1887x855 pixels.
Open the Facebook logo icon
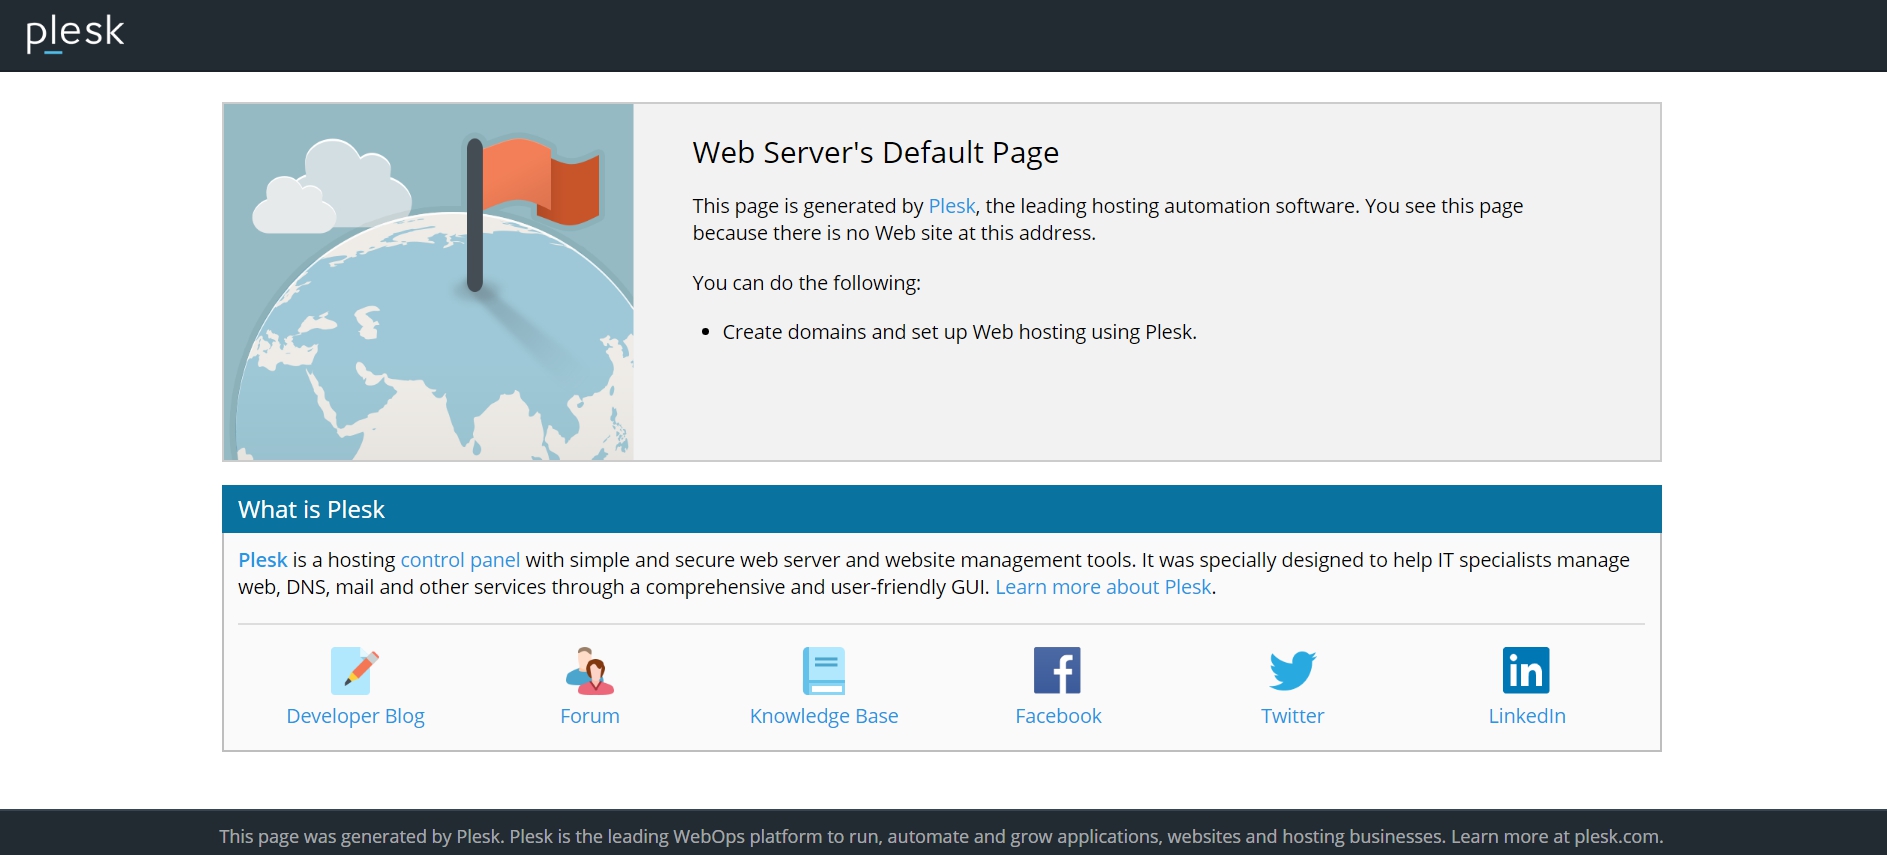tap(1058, 670)
